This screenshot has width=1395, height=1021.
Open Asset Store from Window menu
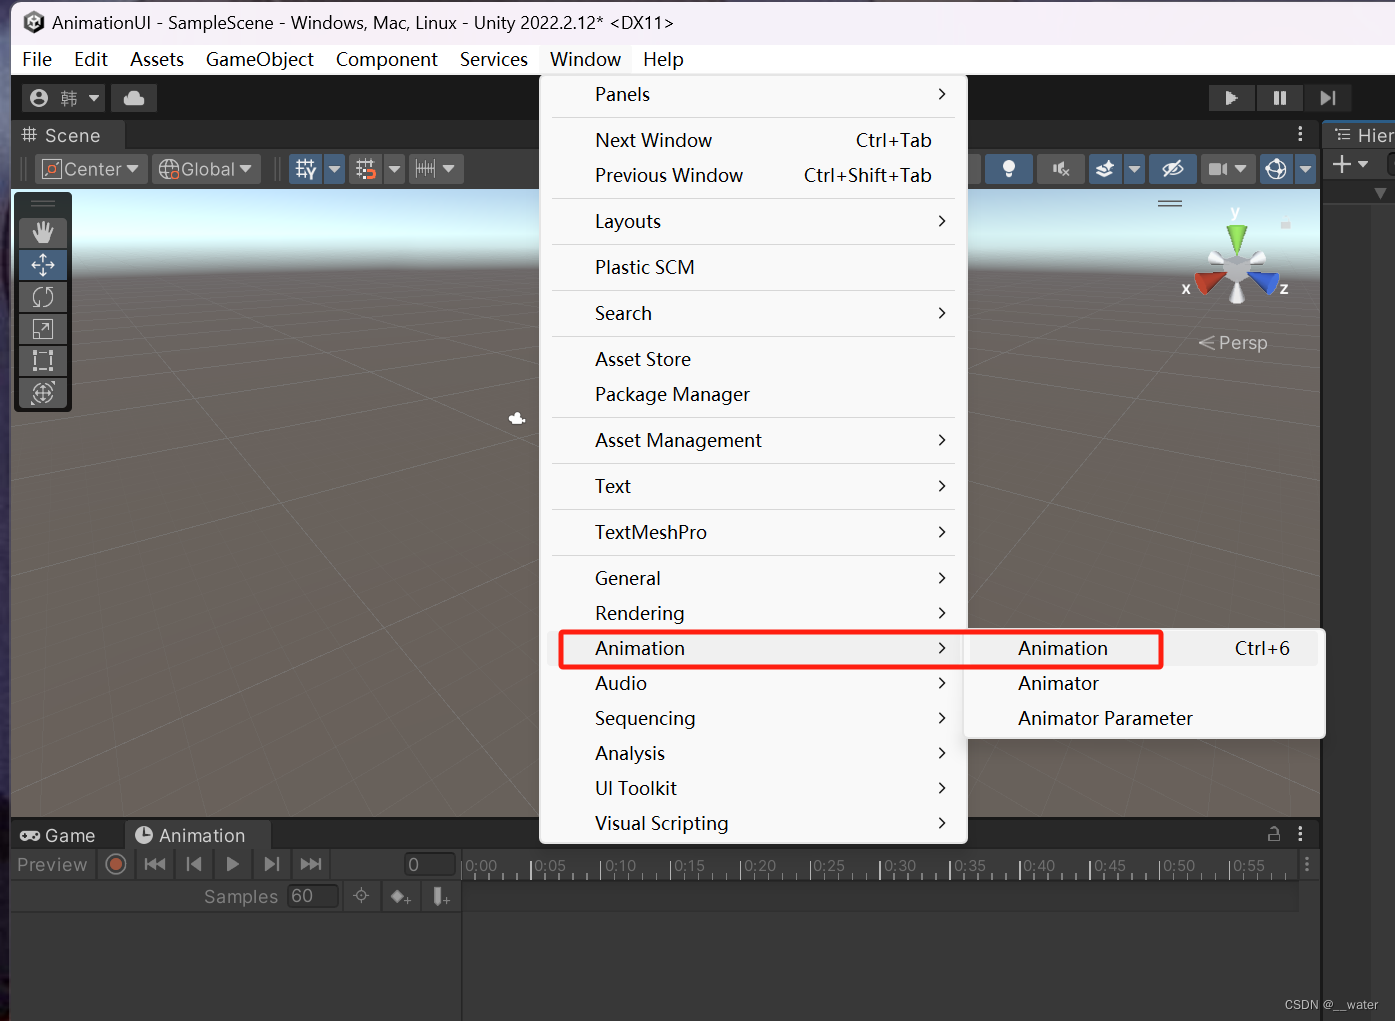753,359
